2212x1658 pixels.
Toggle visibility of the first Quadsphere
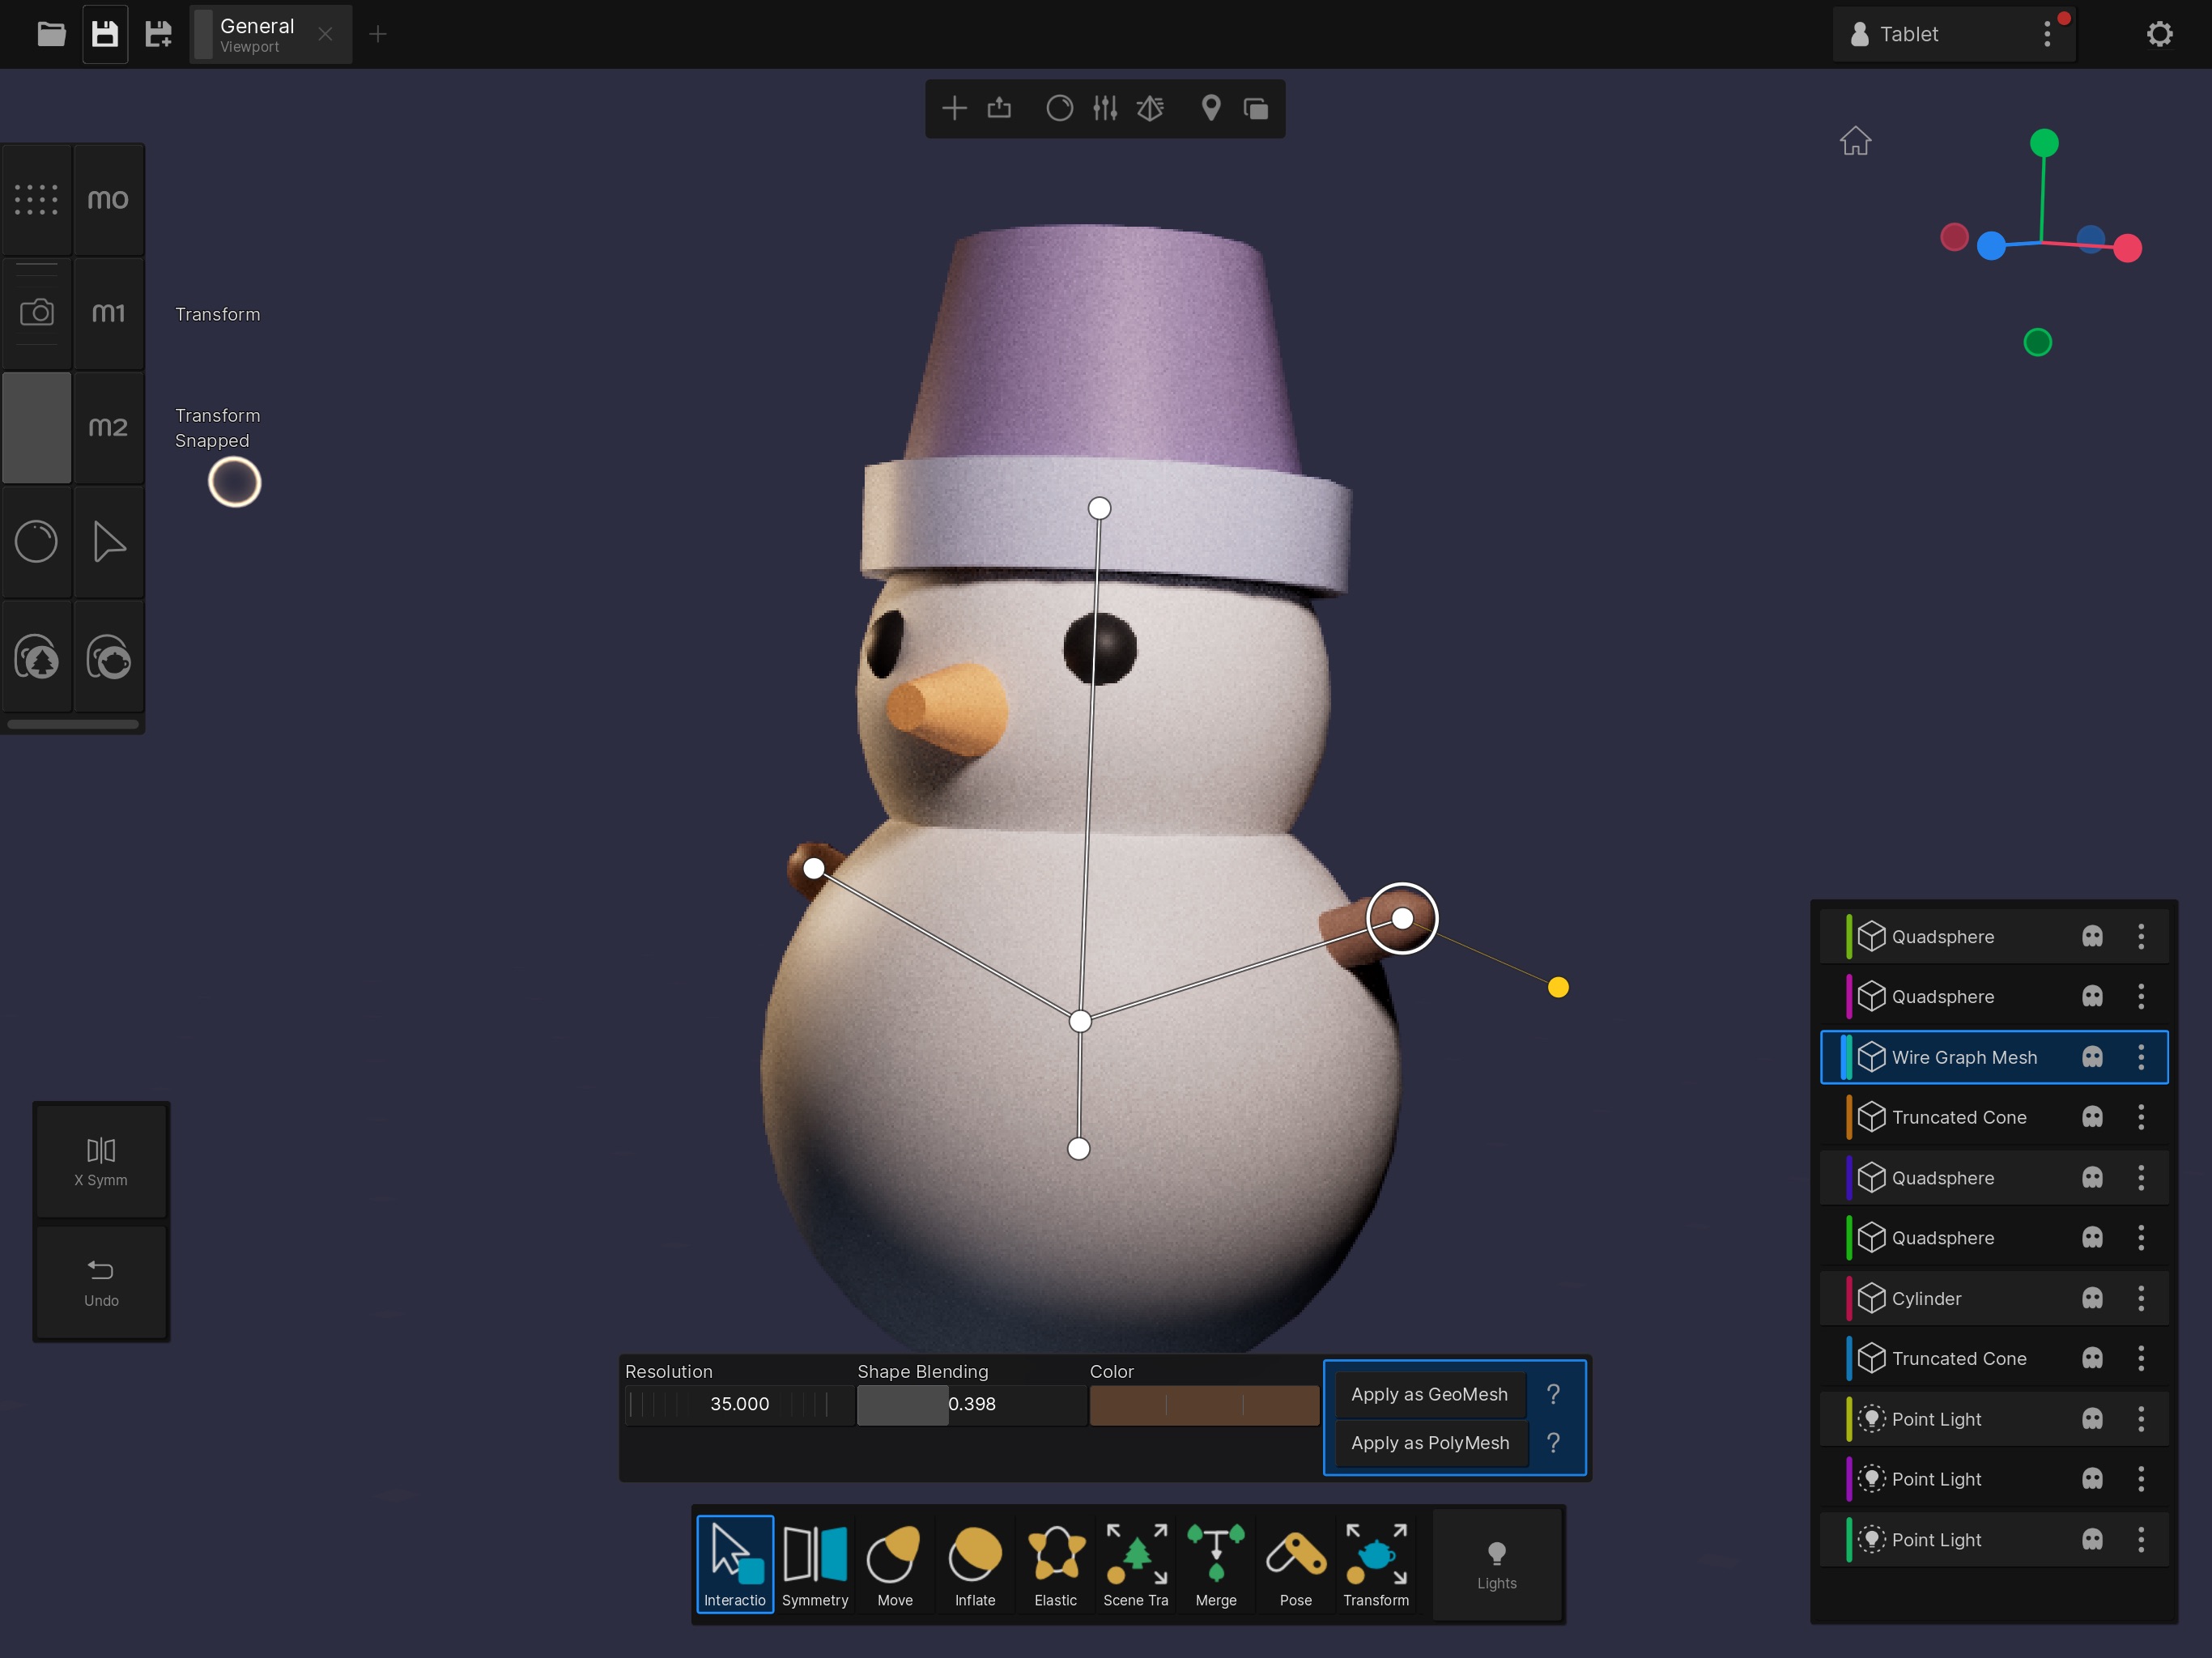point(2092,936)
